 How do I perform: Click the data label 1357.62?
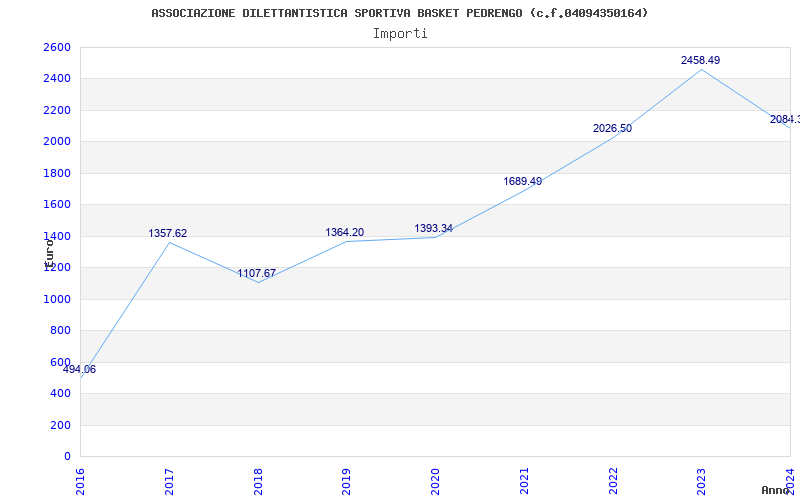click(x=167, y=233)
